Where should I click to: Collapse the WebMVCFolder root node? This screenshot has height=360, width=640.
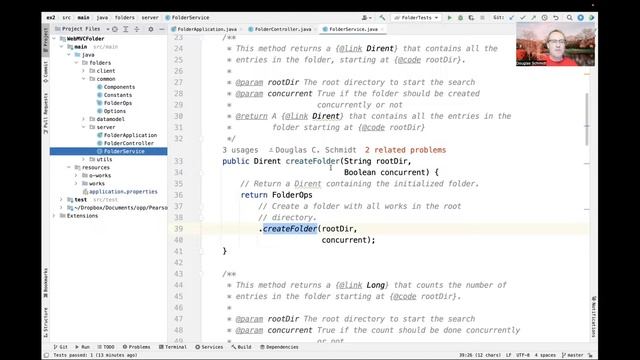[55, 38]
